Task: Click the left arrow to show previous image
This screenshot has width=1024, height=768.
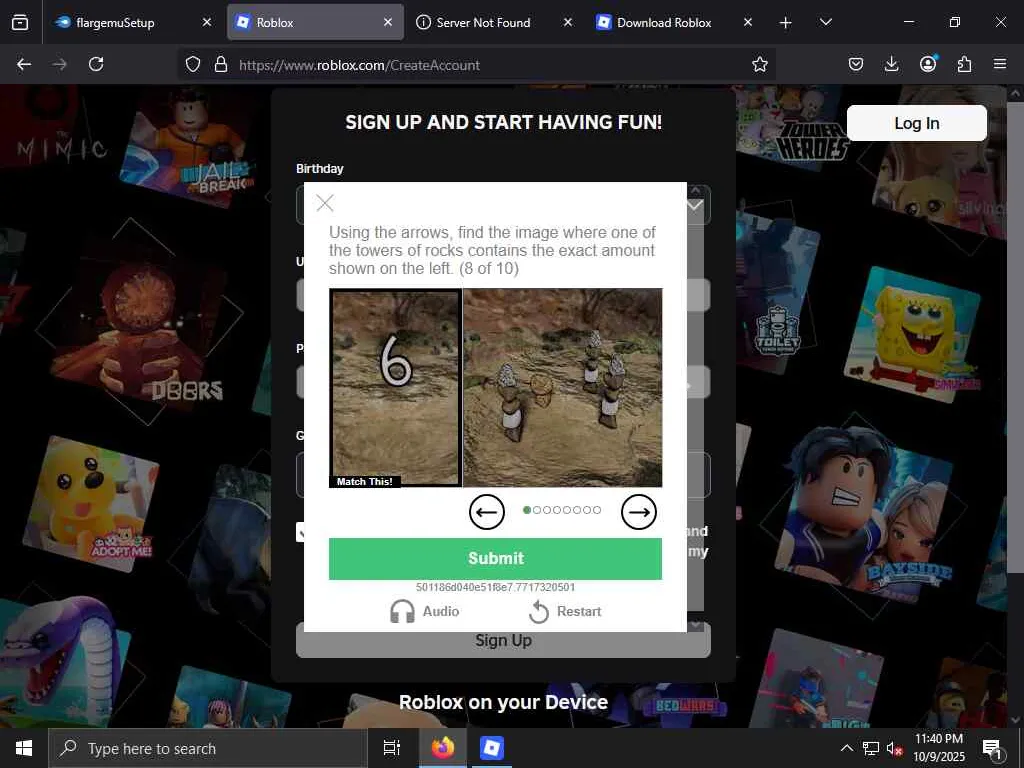Action: pos(487,512)
